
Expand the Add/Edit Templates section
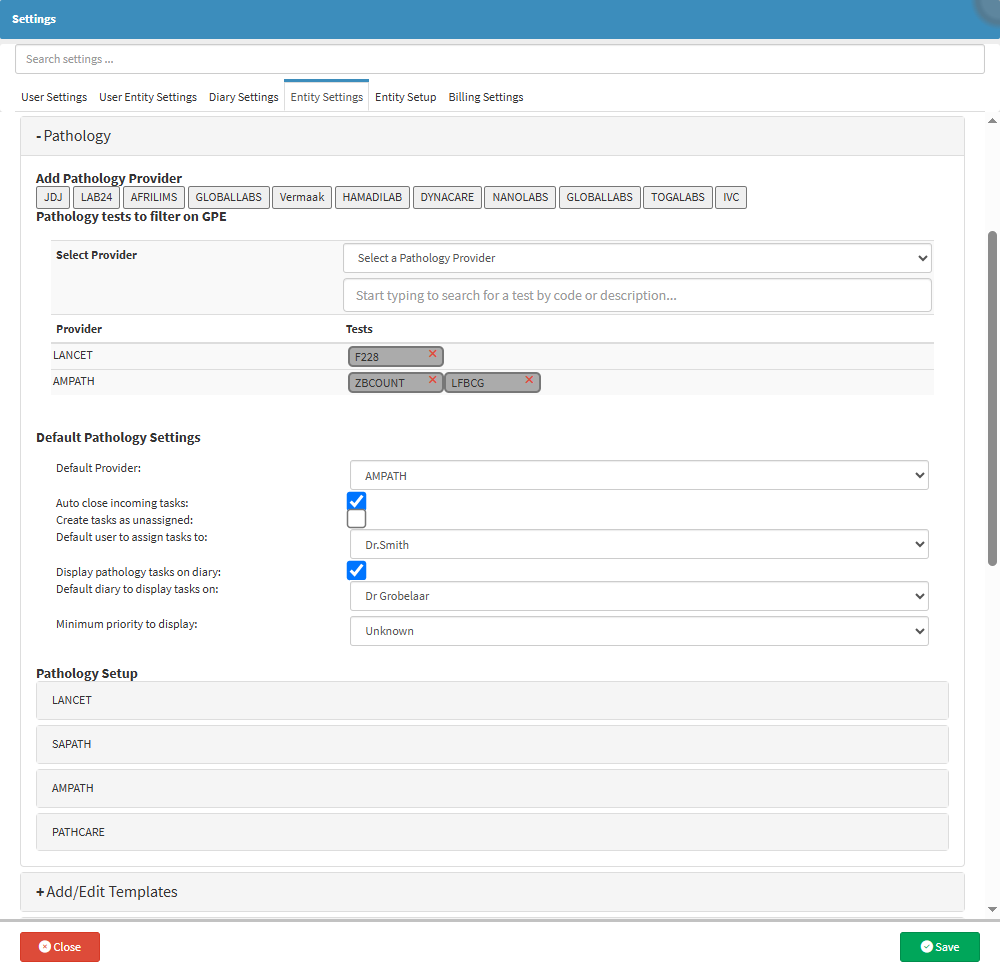107,892
